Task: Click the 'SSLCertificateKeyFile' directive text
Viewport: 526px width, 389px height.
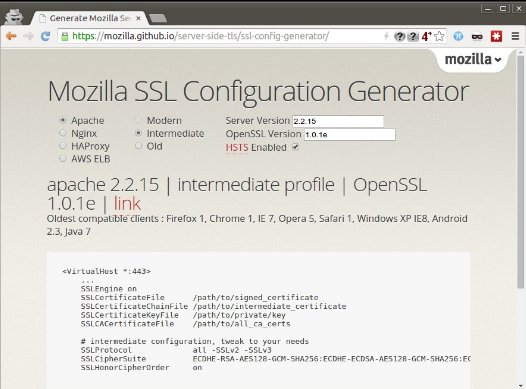Action: tap(129, 315)
